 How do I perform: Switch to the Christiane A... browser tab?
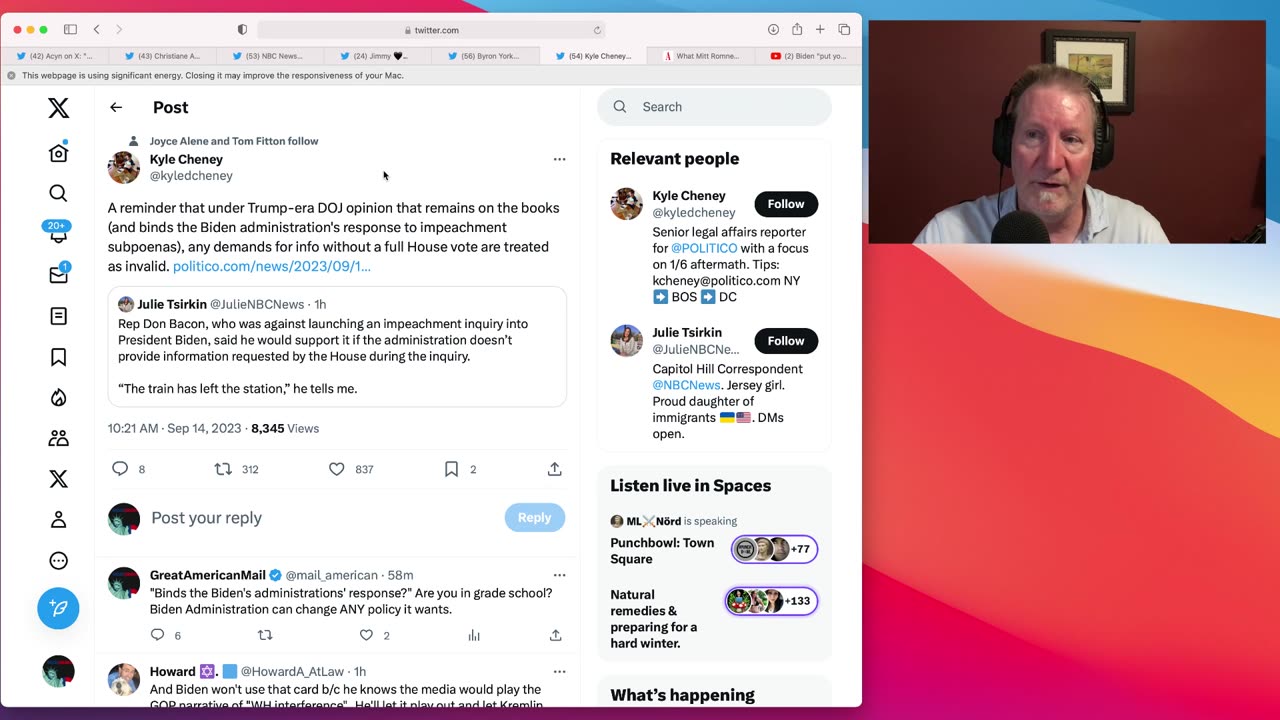pos(162,56)
